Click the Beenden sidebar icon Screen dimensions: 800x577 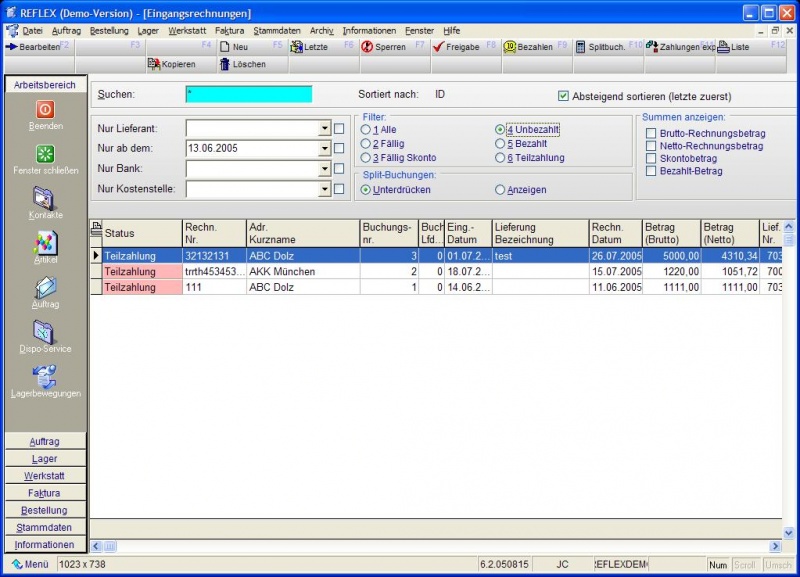click(x=45, y=109)
